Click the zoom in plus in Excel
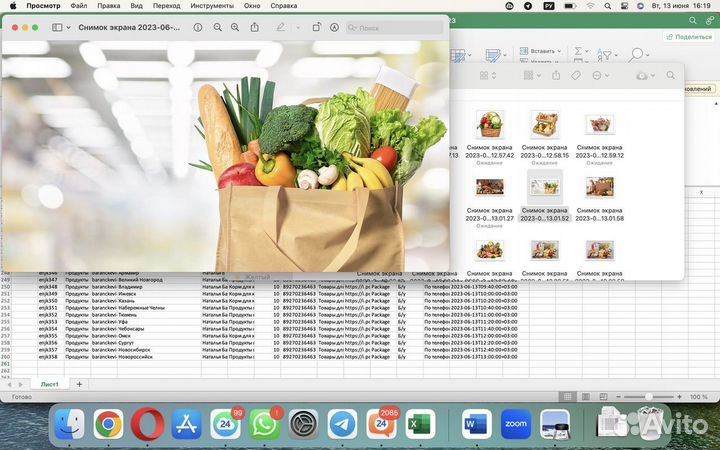720x450 pixels. [x=679, y=397]
